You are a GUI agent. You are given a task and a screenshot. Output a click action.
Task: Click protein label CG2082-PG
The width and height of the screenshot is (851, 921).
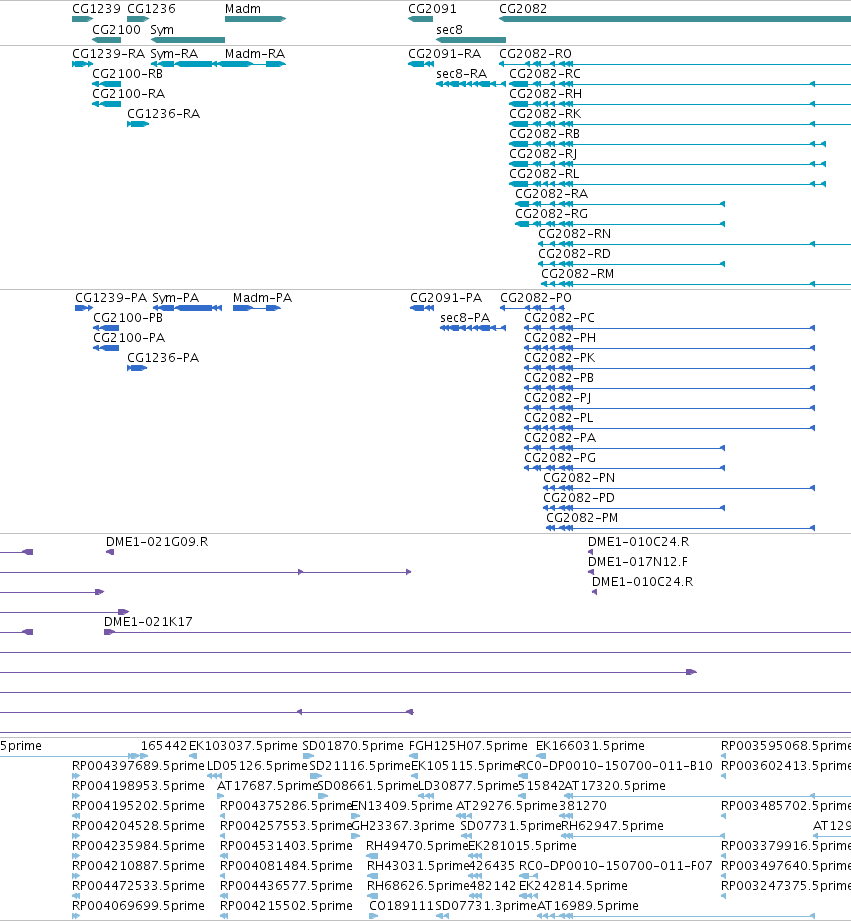pyautogui.click(x=560, y=458)
